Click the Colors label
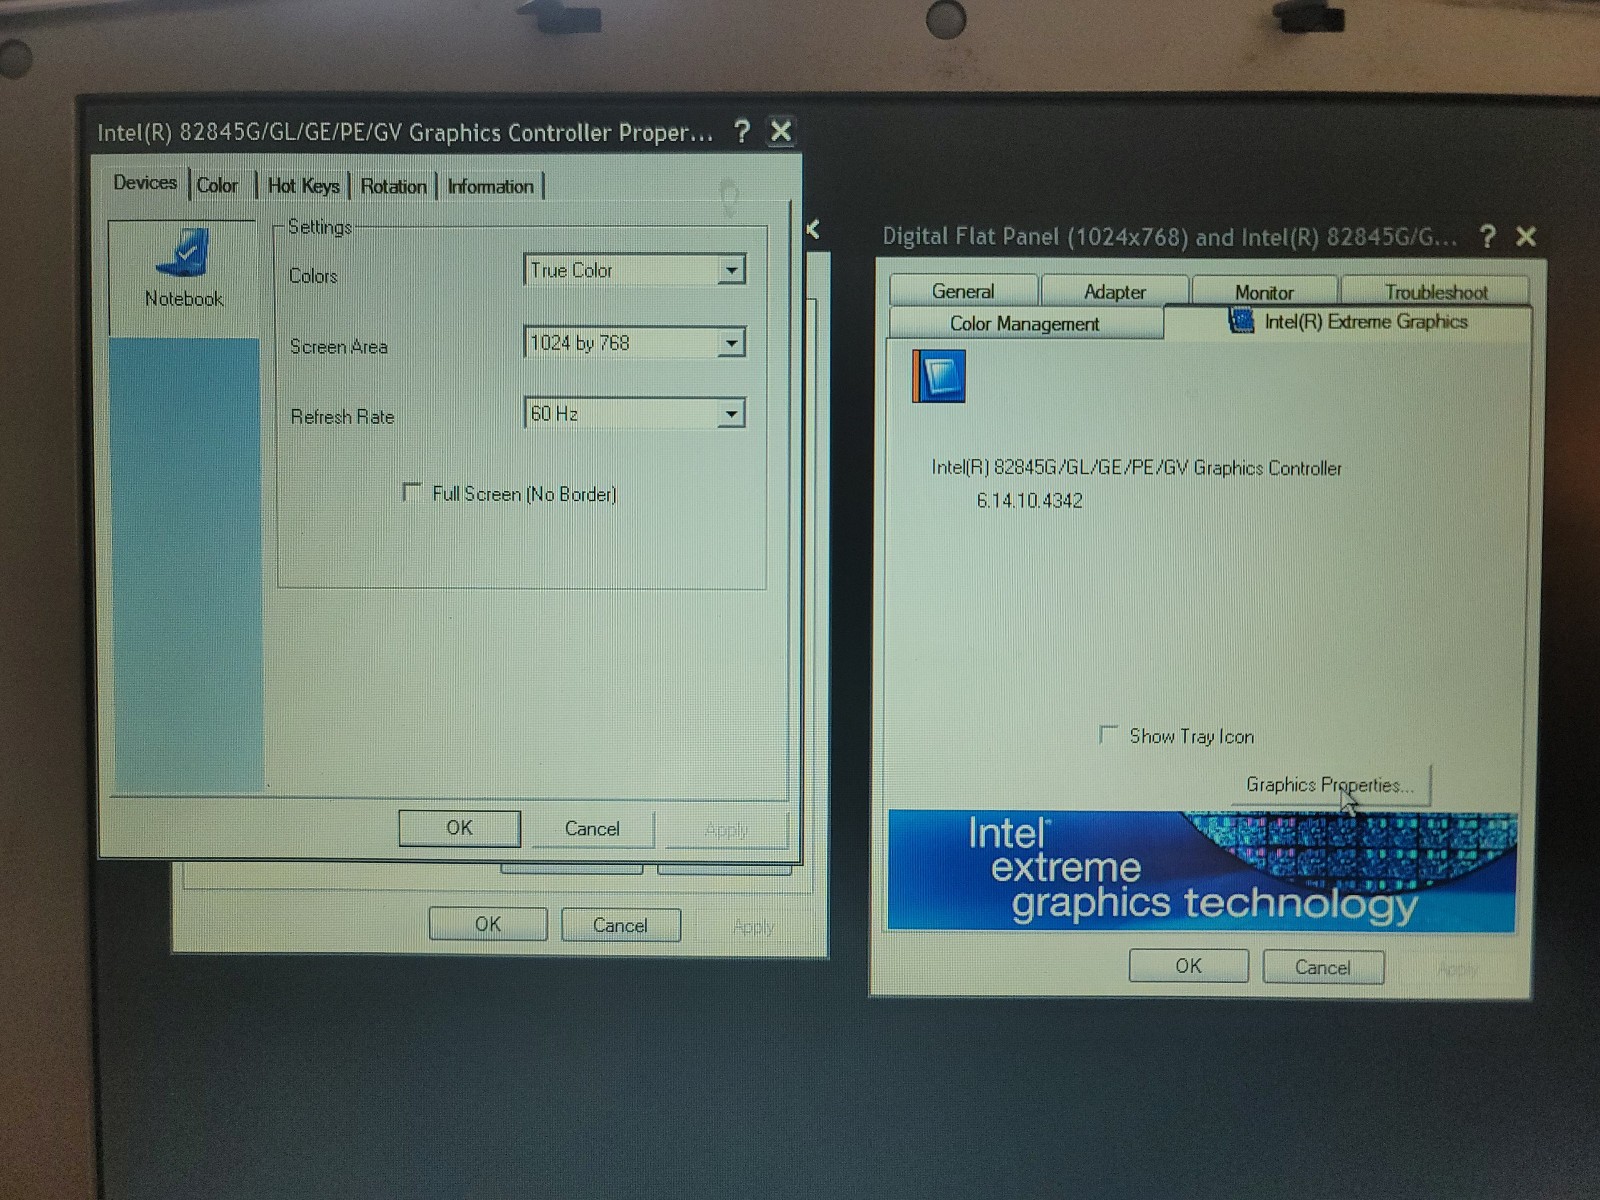This screenshot has width=1600, height=1200. [x=313, y=275]
